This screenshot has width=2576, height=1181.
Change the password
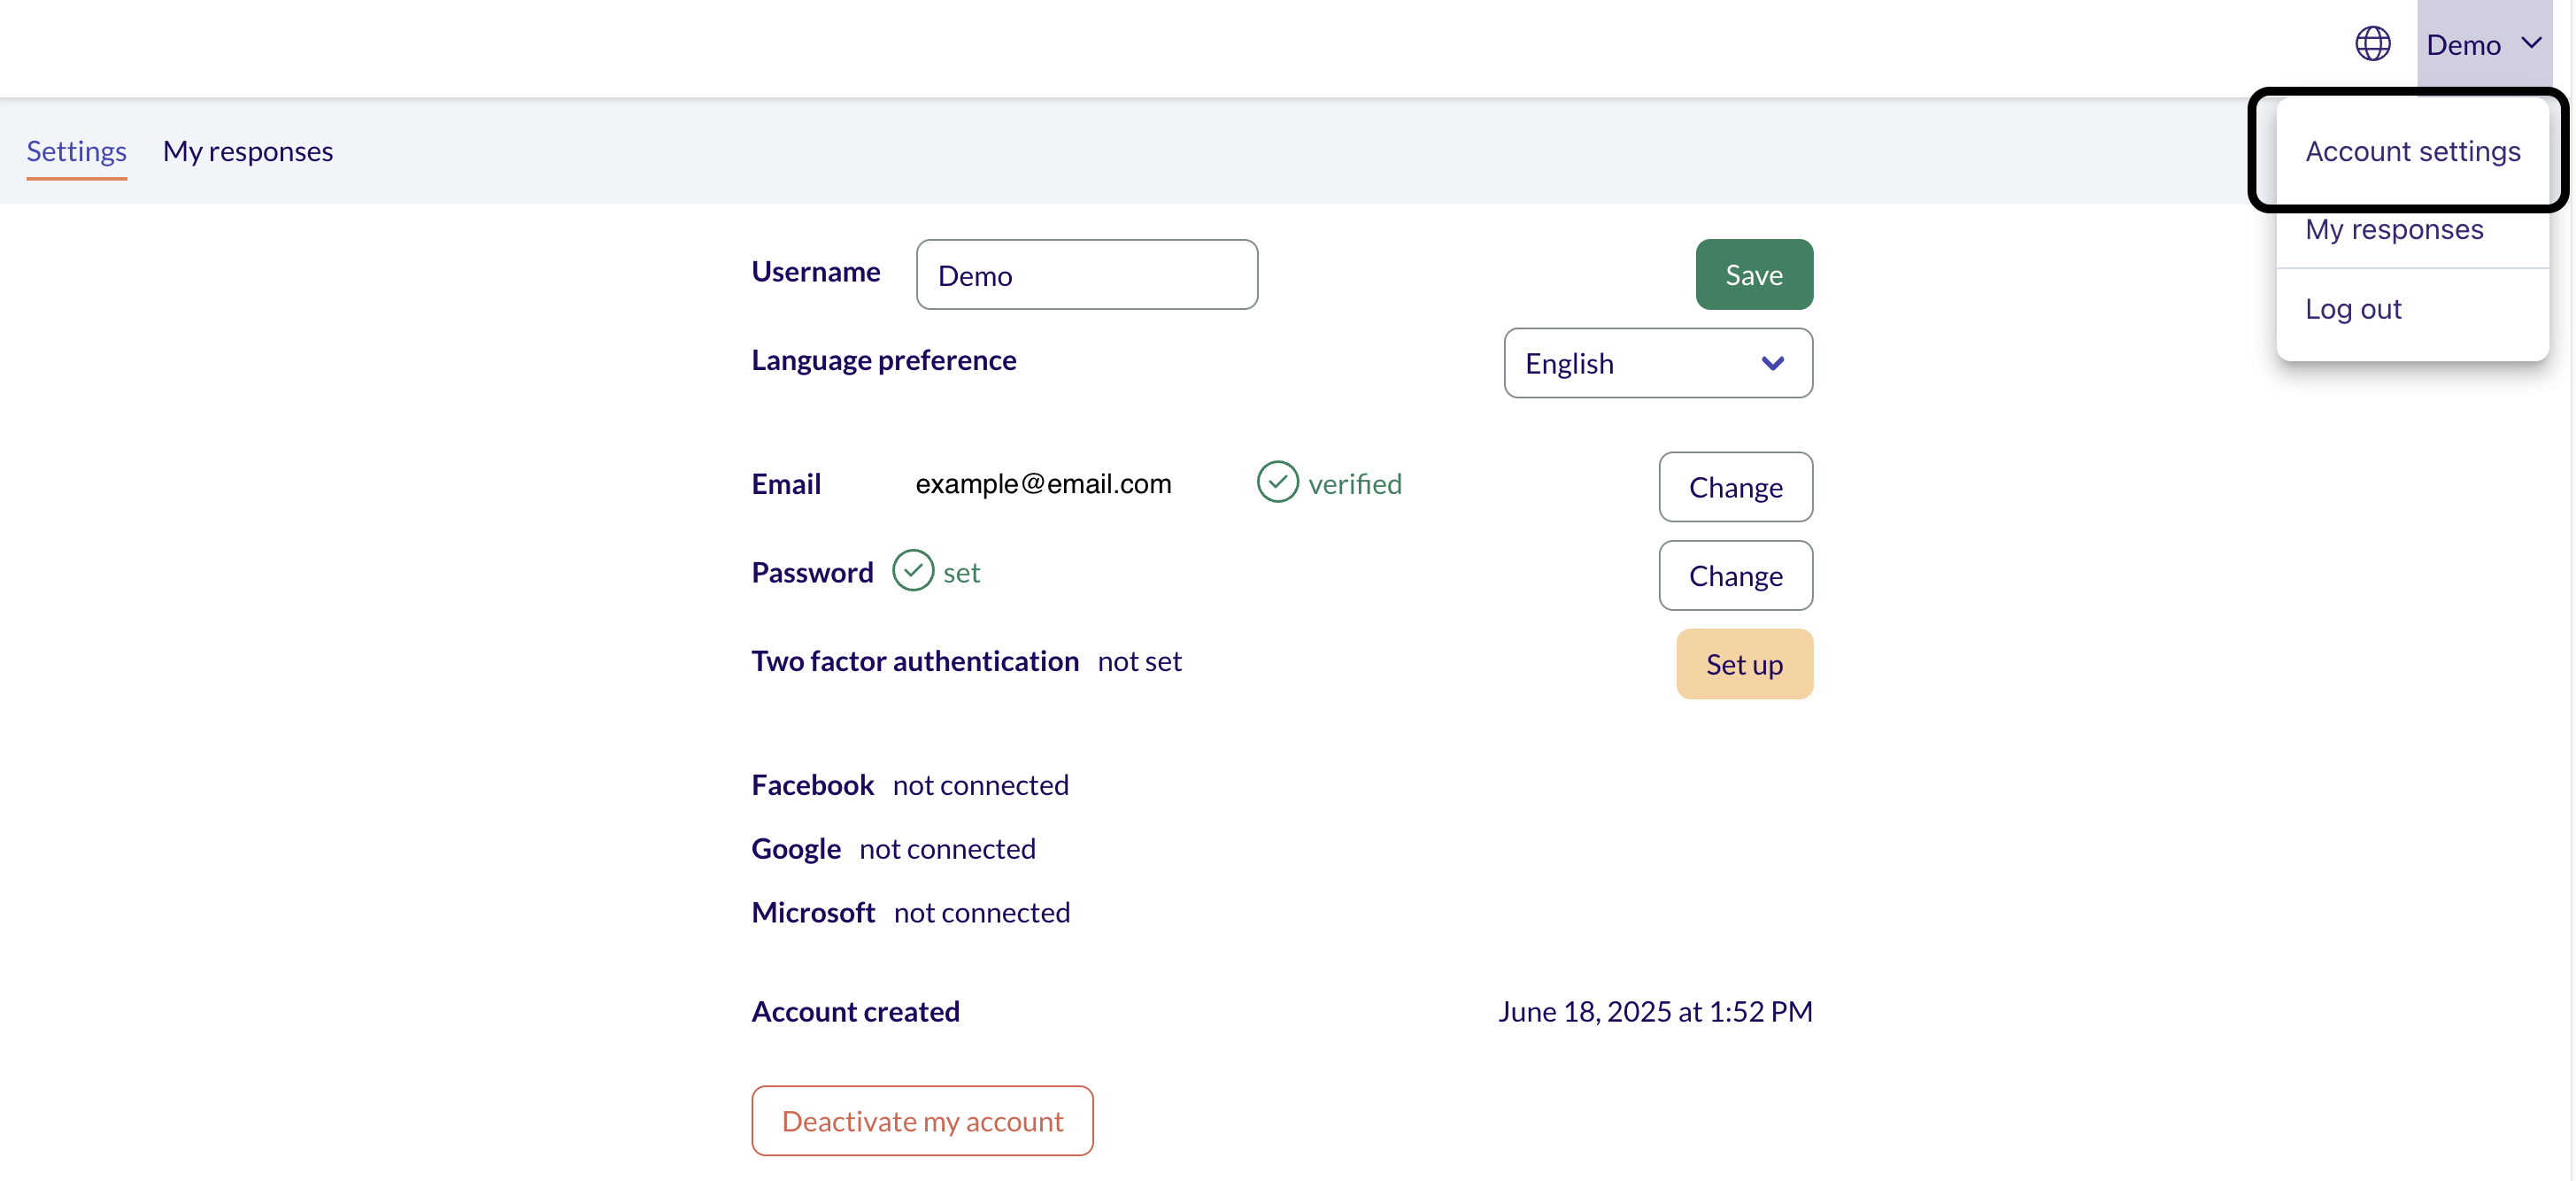click(x=1735, y=575)
